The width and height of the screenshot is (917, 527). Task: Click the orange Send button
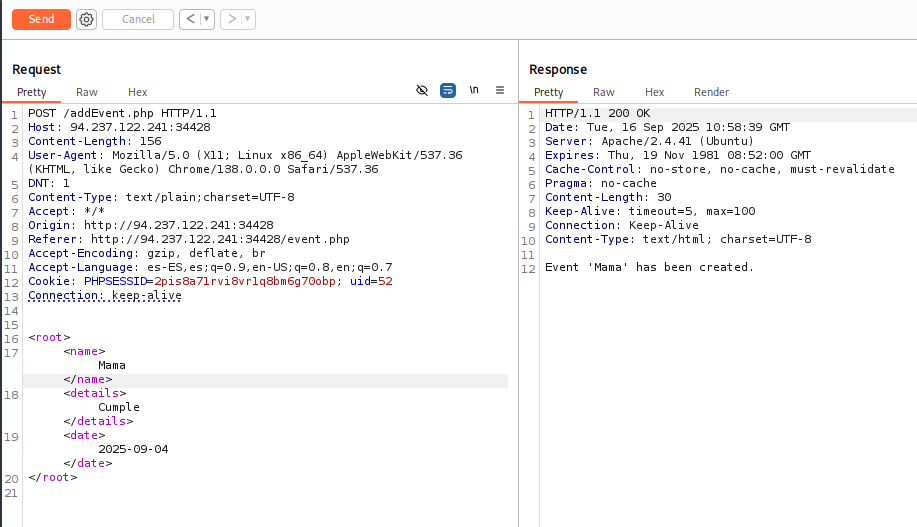41,19
